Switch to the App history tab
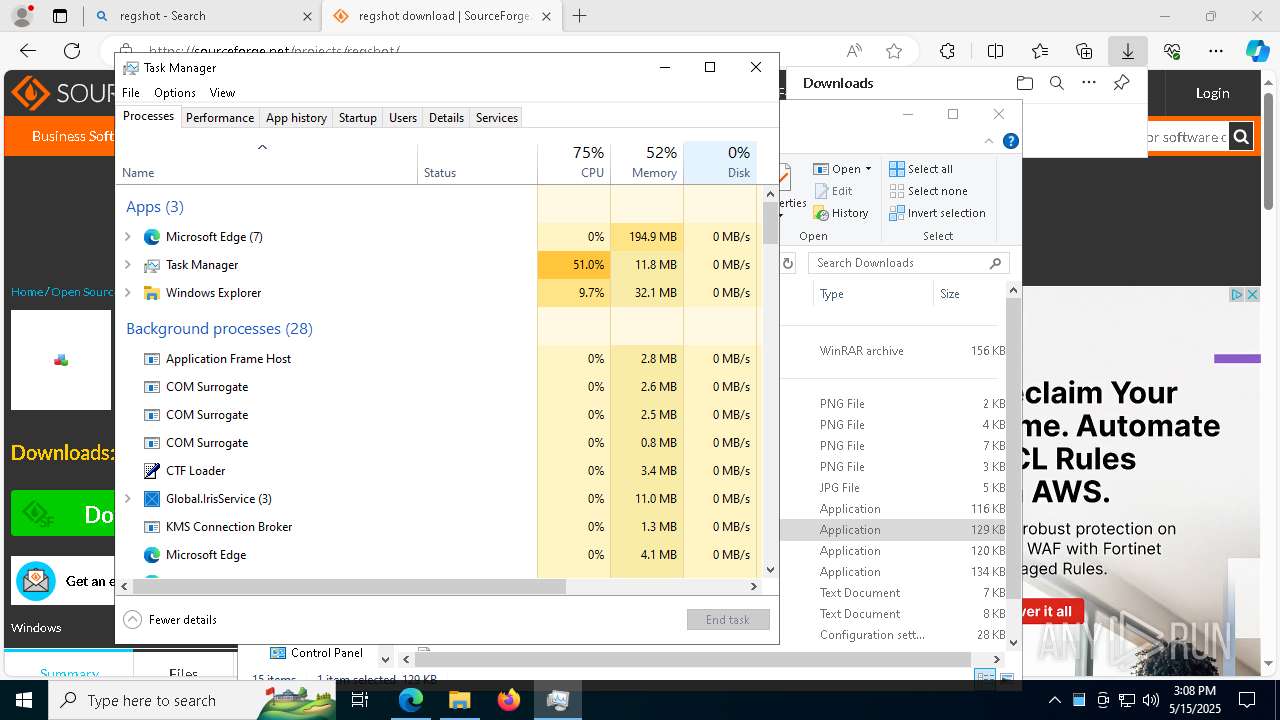1280x720 pixels. (296, 117)
